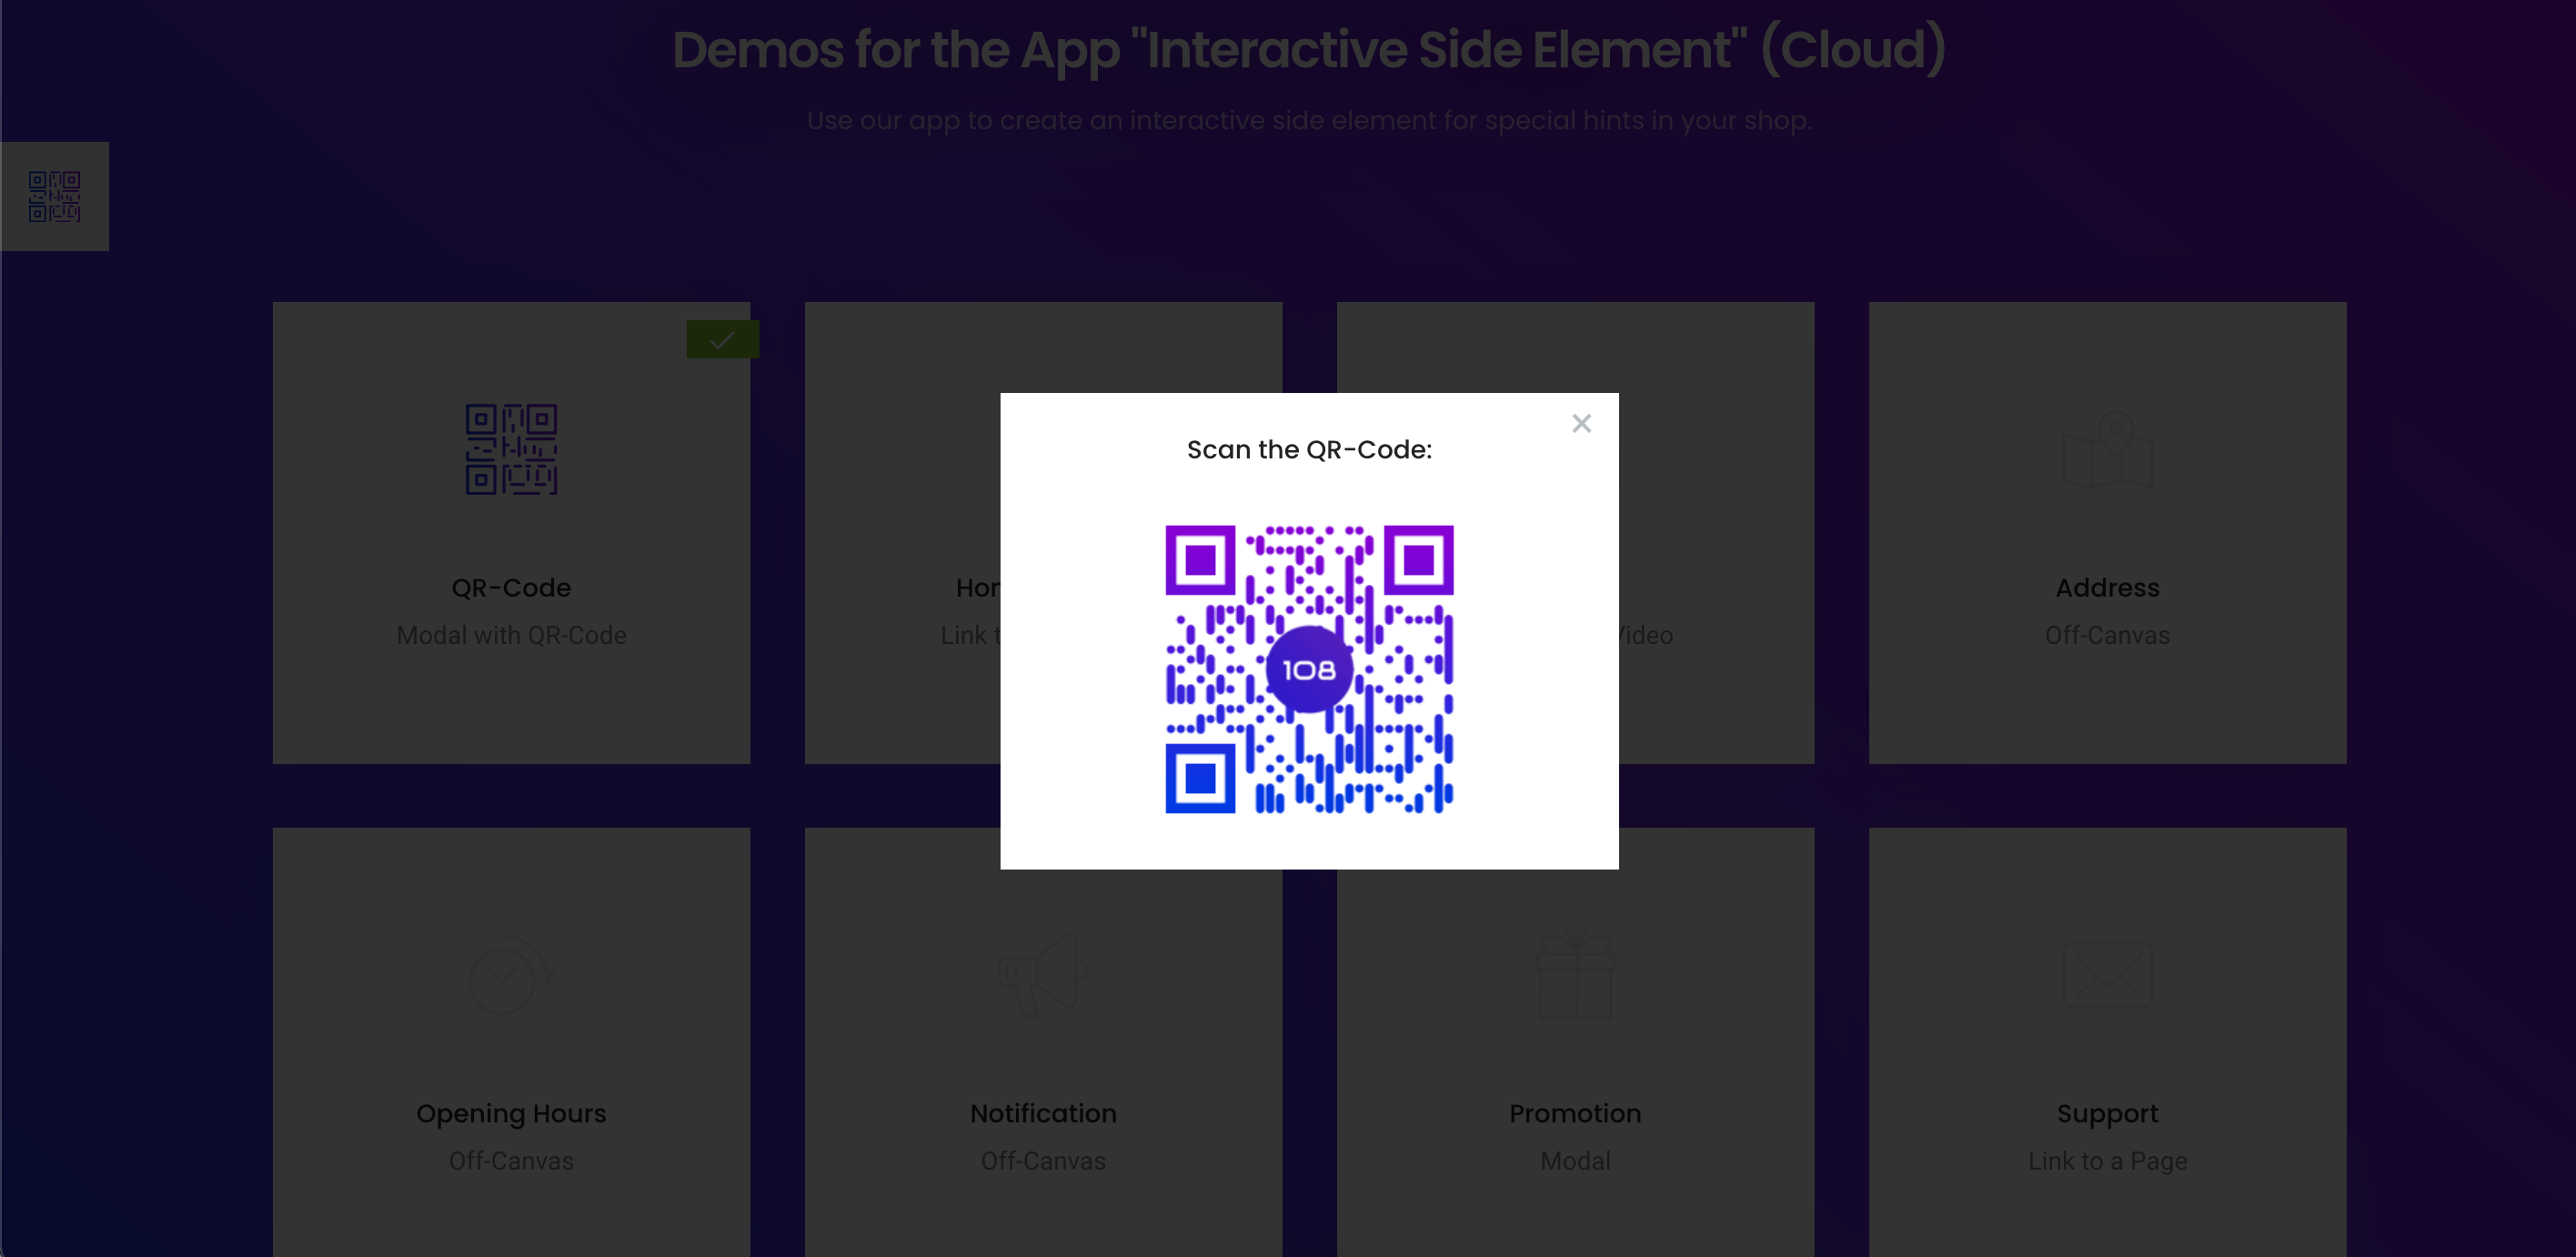Click the QR-Code card icon
Screen dimensions: 2576x1257
click(x=511, y=449)
